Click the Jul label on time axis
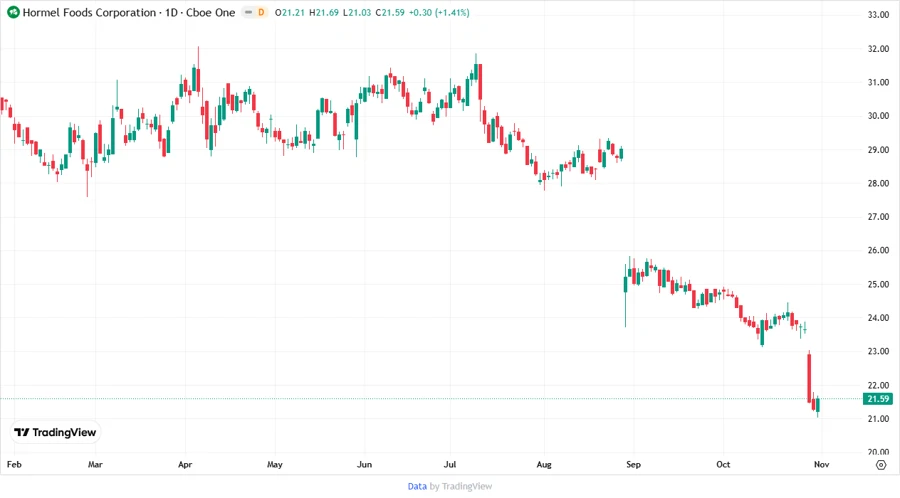 pos(449,464)
